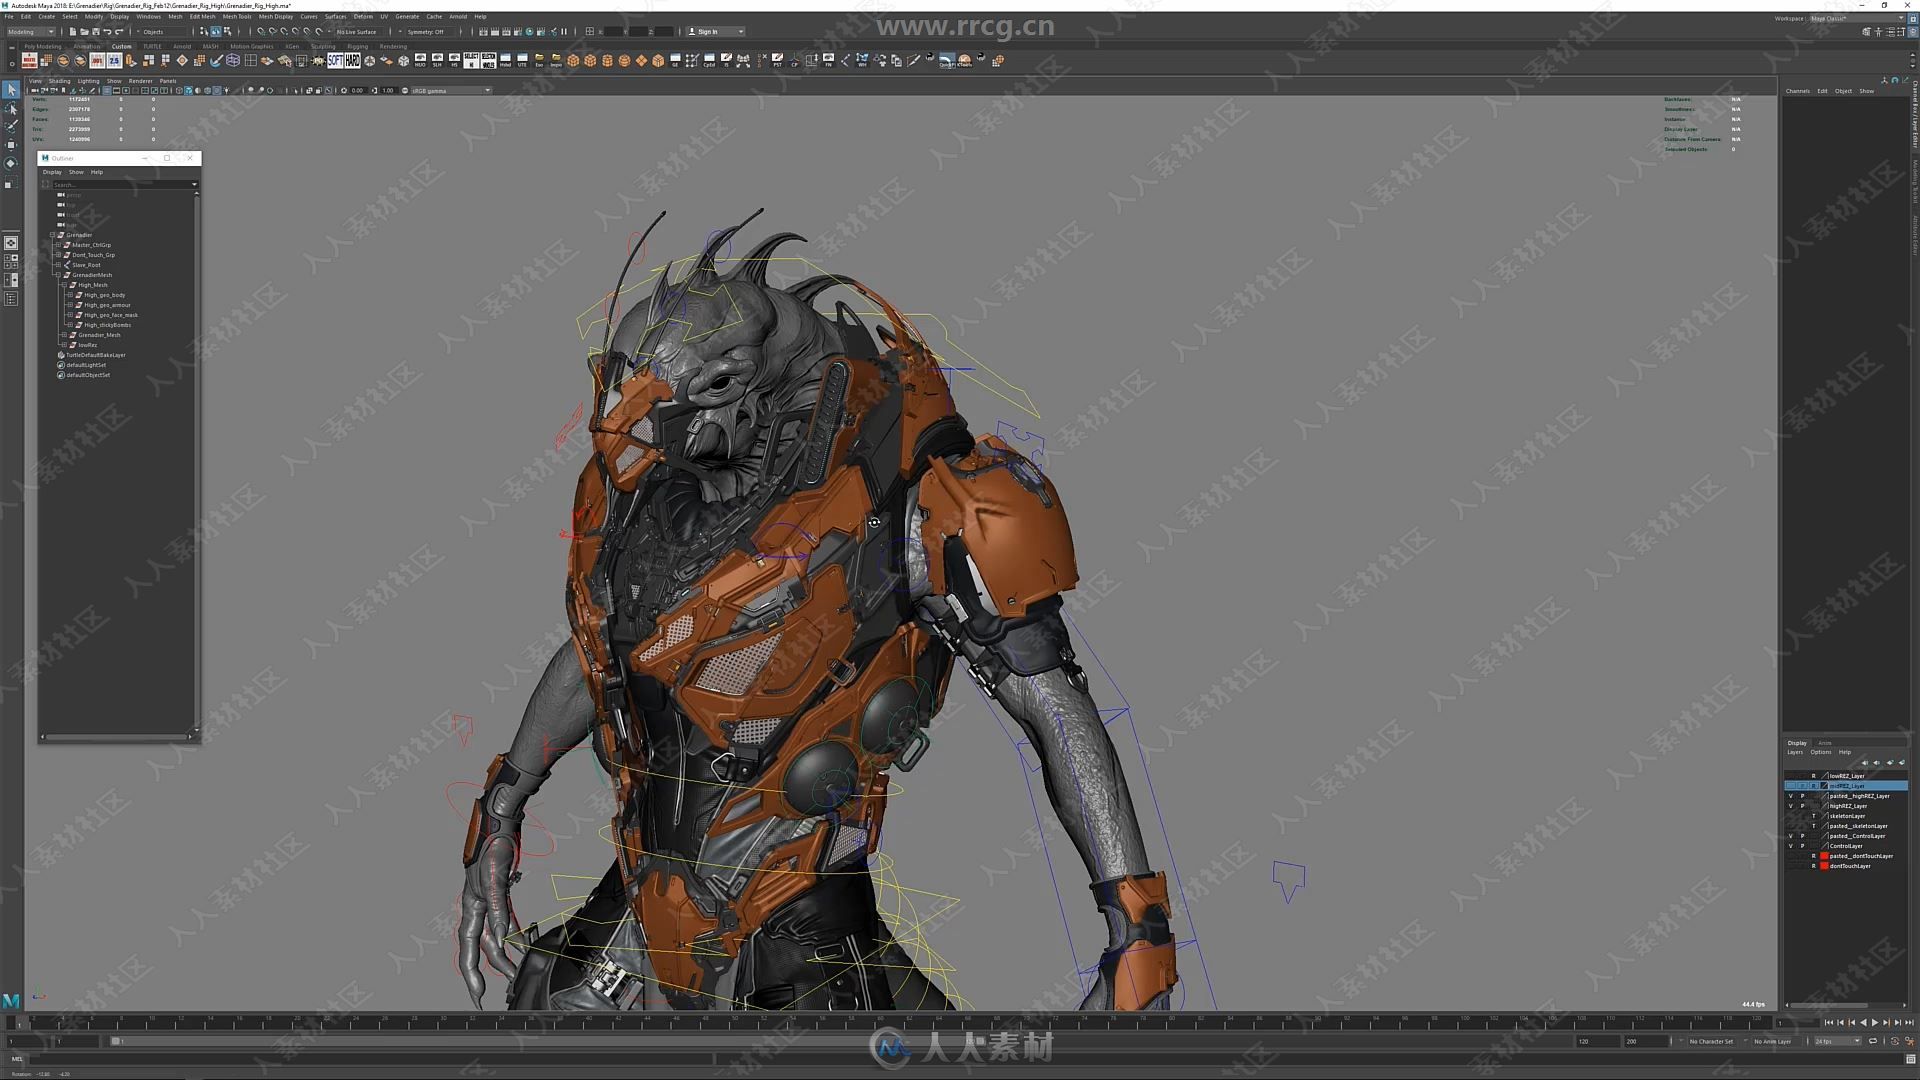Click the Go to end of playback range button
The width and height of the screenshot is (1920, 1080).
click(1909, 1022)
